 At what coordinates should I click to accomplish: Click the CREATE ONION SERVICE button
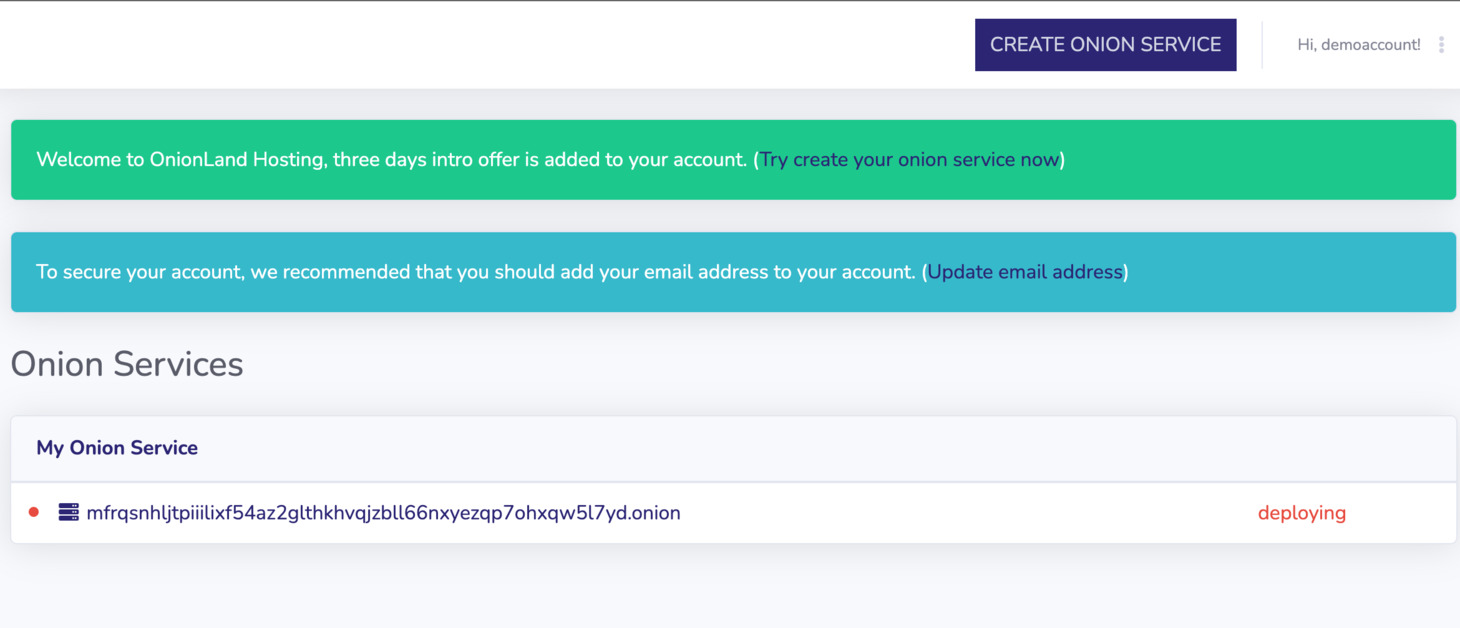[x=1105, y=45]
